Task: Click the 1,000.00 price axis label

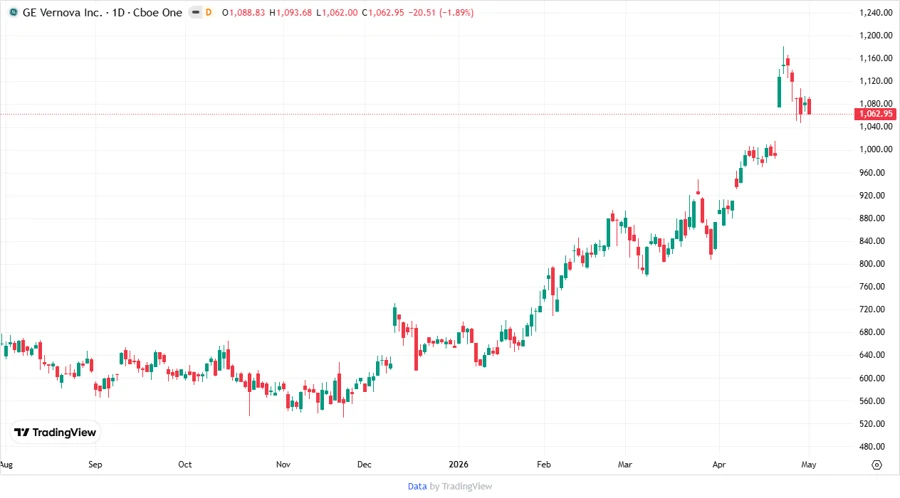Action: click(x=876, y=149)
